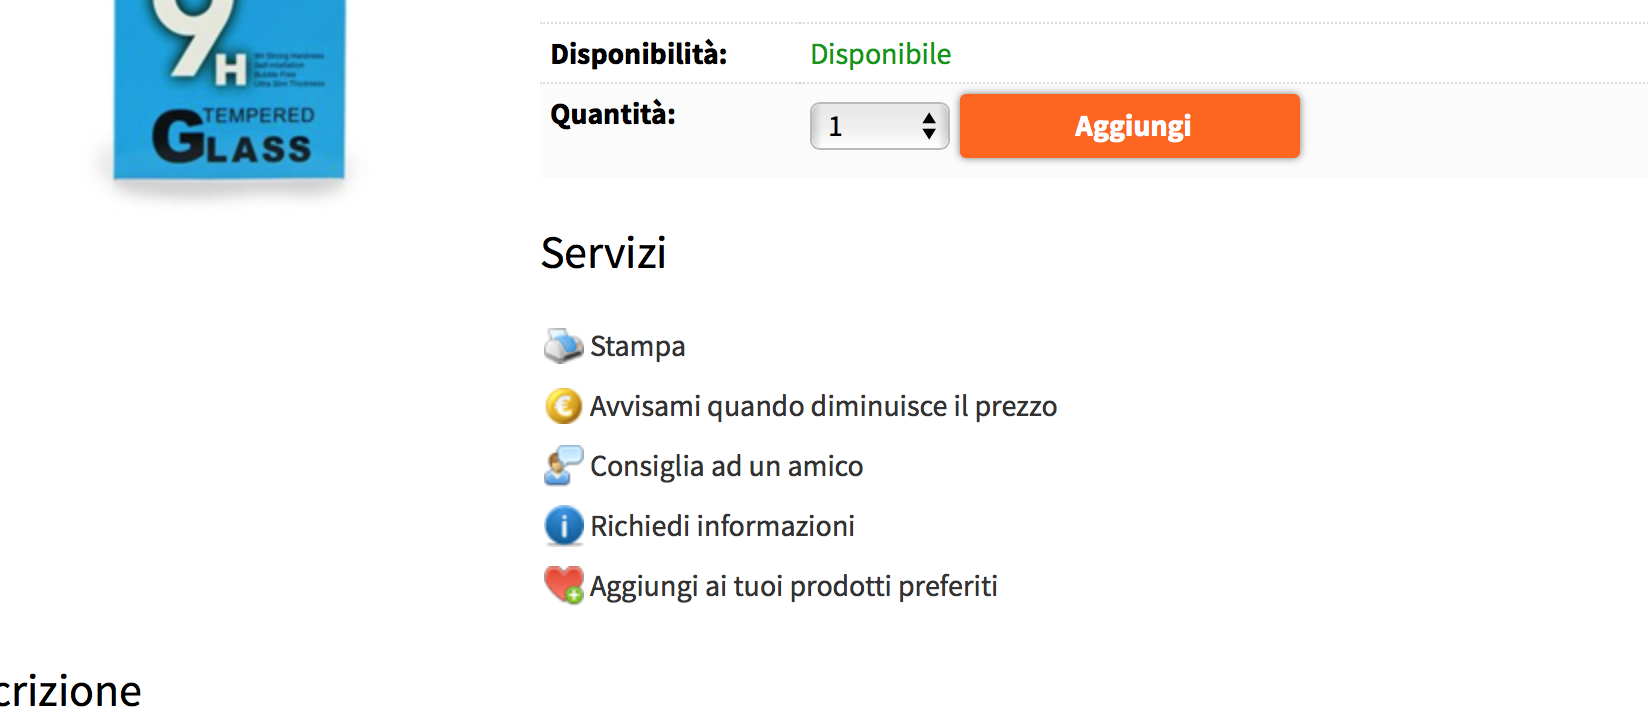This screenshot has width=1648, height=714.
Task: Click the 'Richiedi informazioni' link
Action: (722, 526)
